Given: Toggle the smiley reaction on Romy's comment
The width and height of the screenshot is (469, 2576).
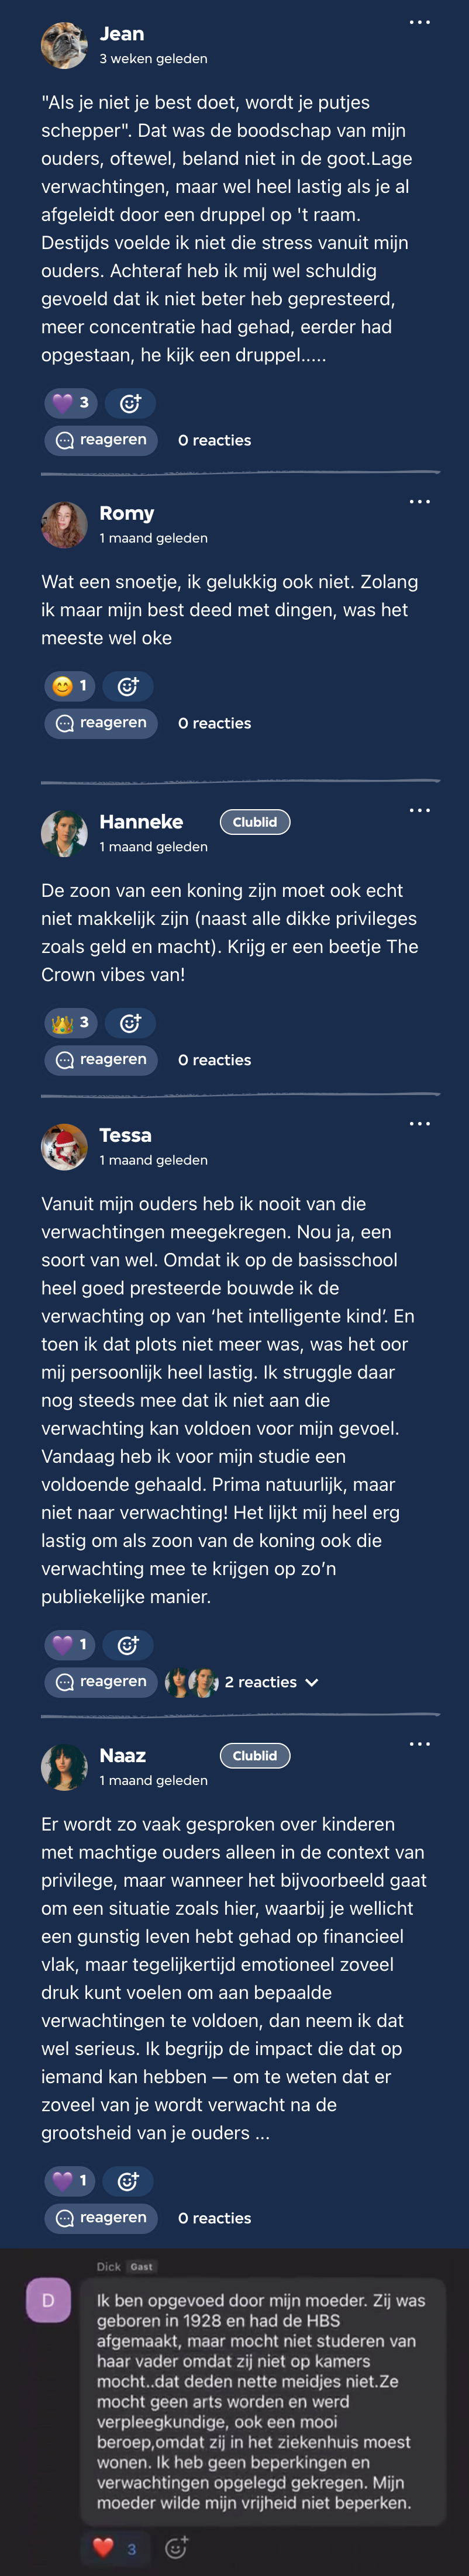Looking at the screenshot, I should (x=70, y=686).
